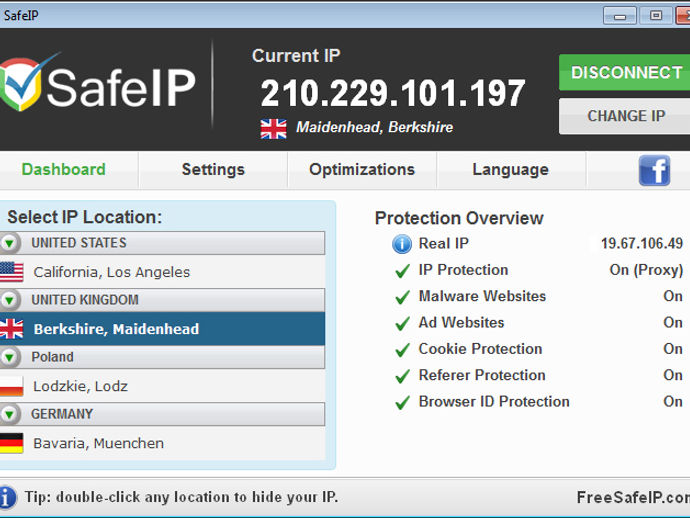
Task: Click the Real IP label
Action: coord(444,243)
